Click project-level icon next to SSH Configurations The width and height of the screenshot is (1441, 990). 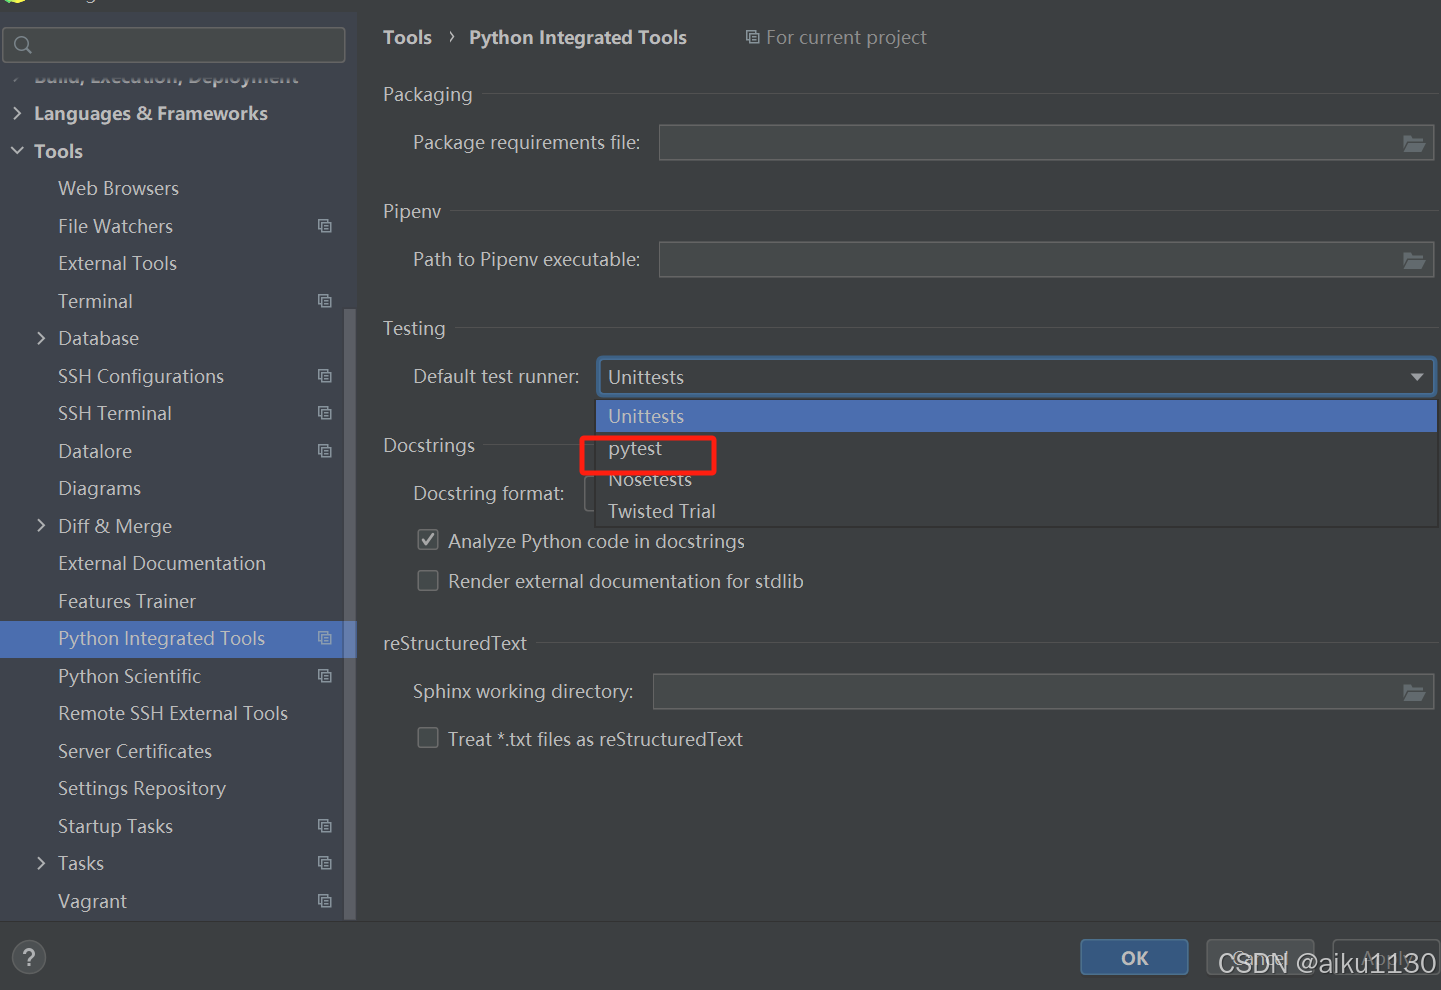(x=325, y=376)
